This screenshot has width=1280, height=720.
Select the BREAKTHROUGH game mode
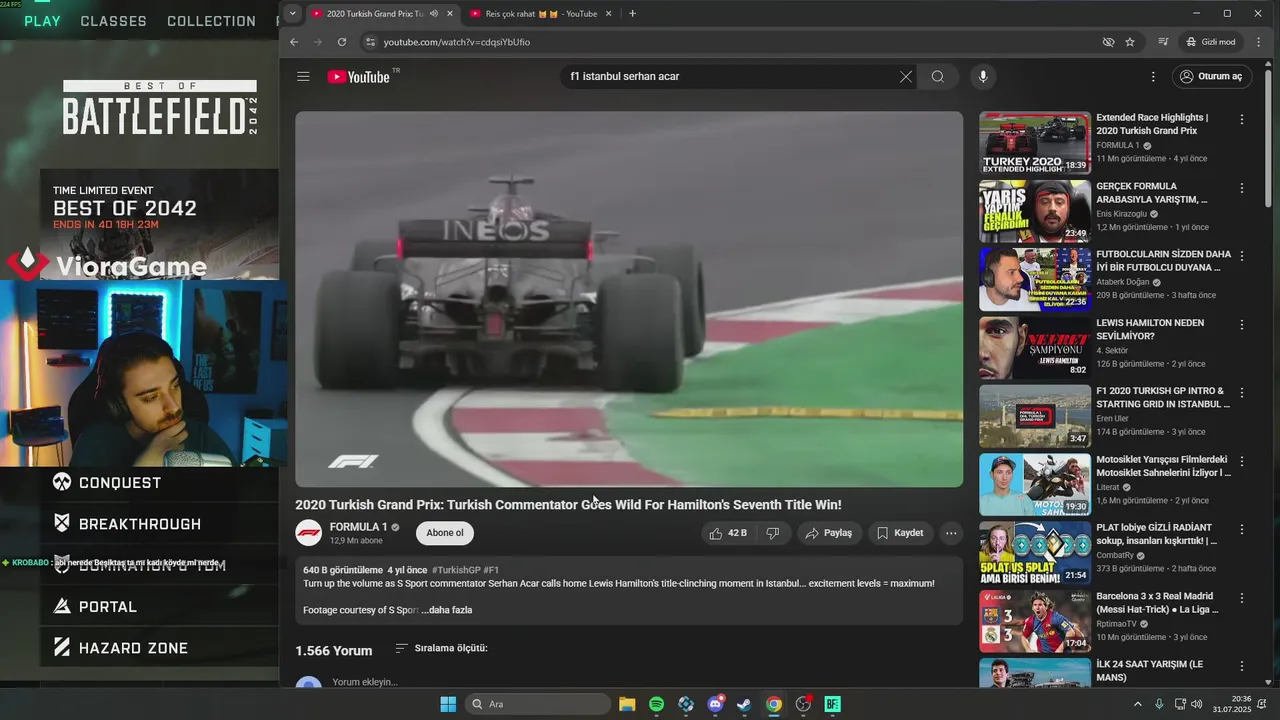[127, 524]
